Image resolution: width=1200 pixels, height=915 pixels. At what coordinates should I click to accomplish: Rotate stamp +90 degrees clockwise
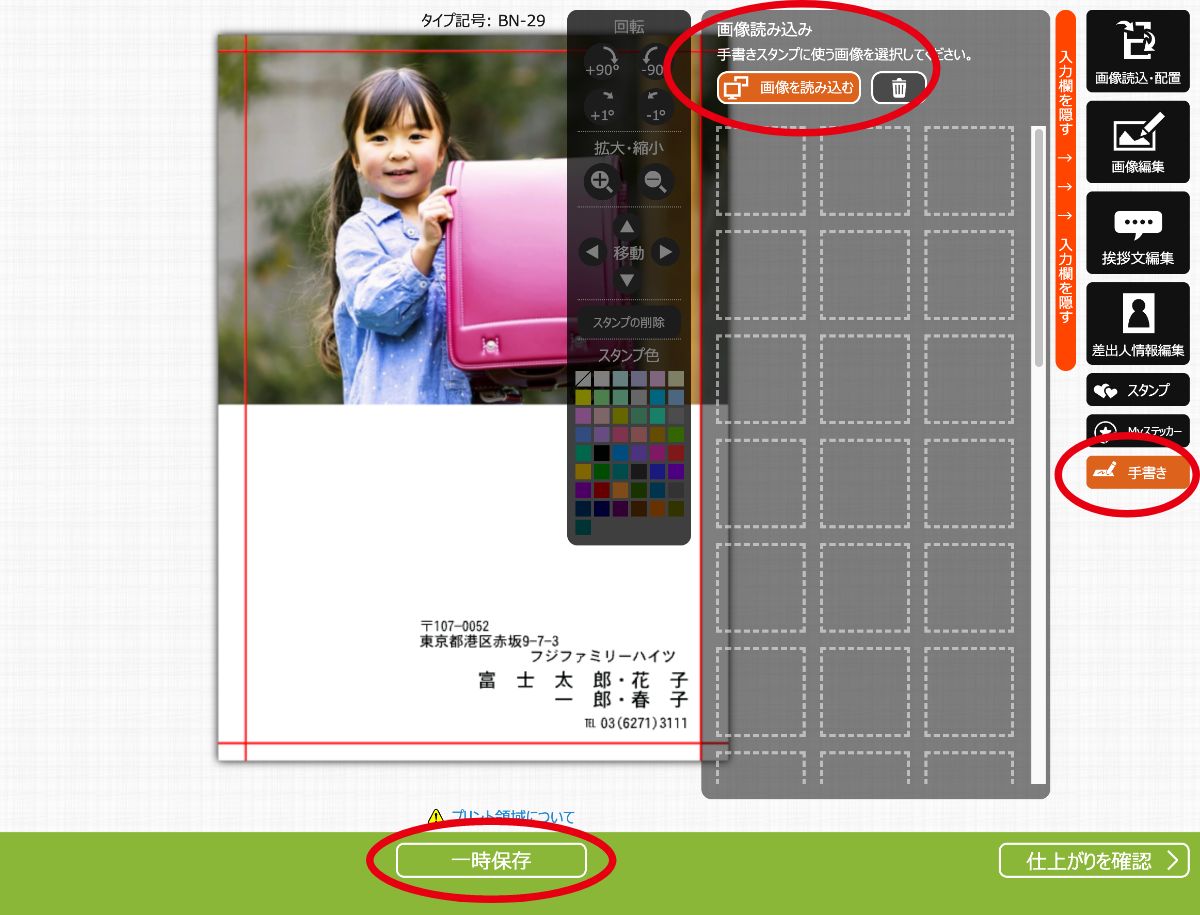click(602, 61)
